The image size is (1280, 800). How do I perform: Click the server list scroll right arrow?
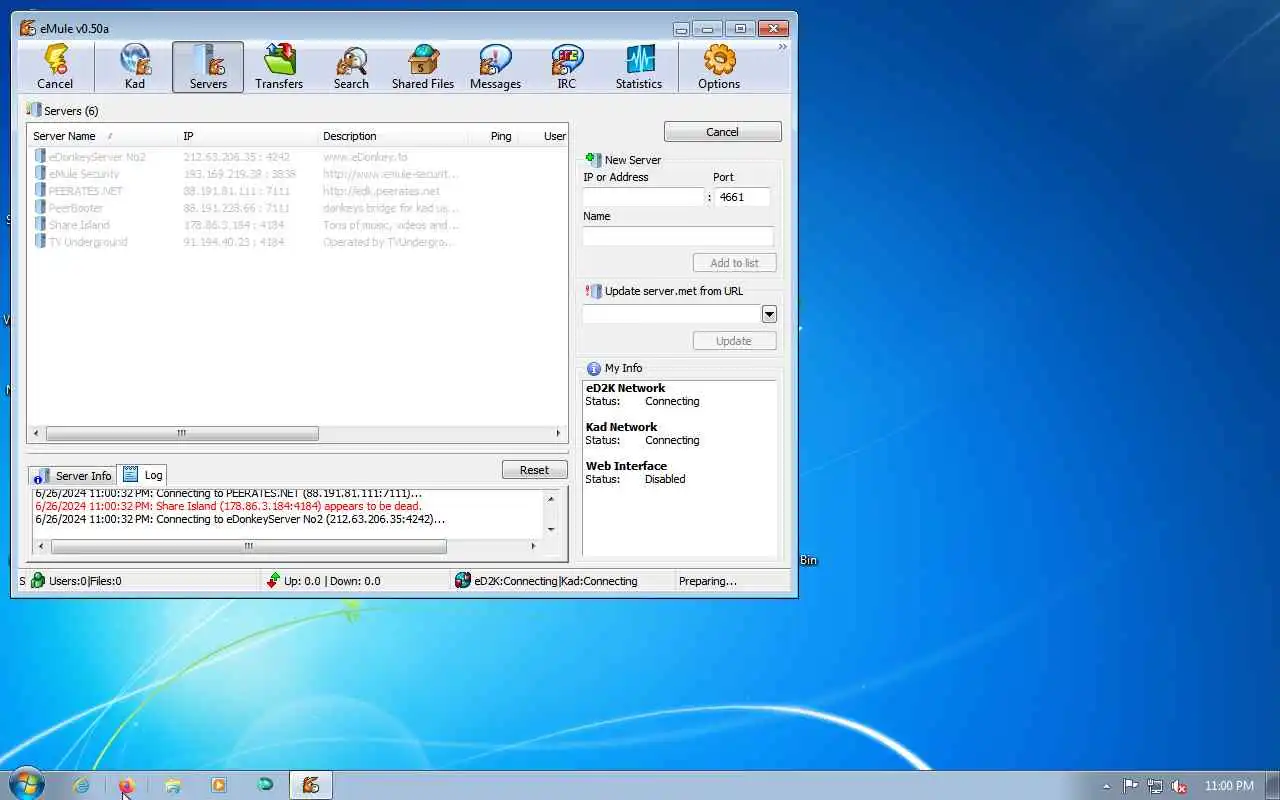point(558,434)
